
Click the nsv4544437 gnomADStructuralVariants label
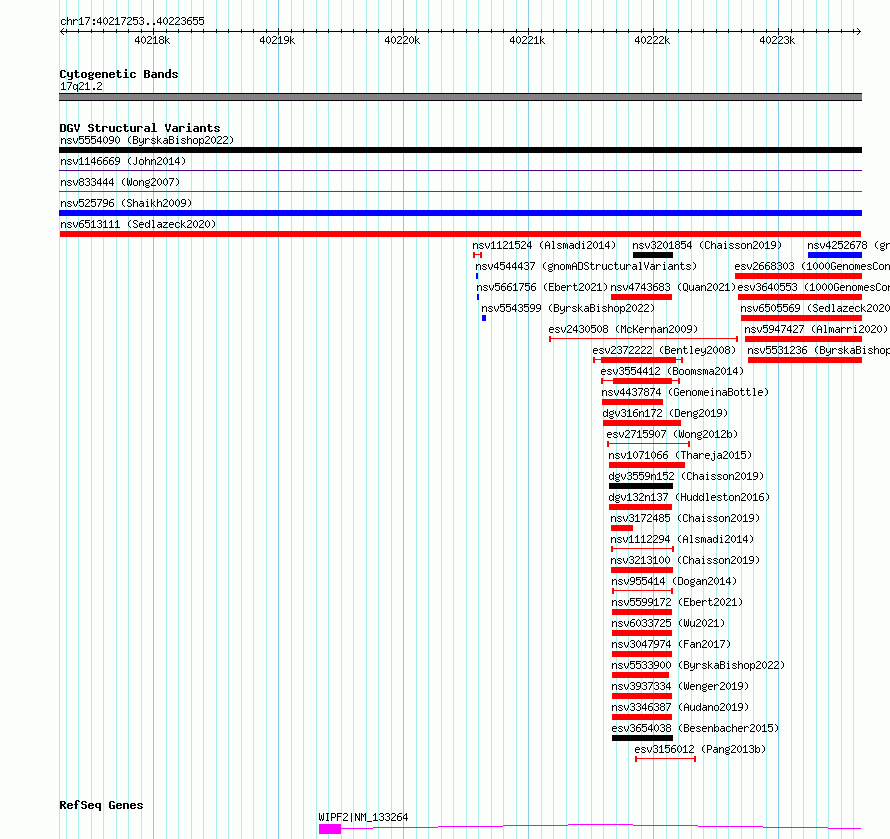point(586,266)
